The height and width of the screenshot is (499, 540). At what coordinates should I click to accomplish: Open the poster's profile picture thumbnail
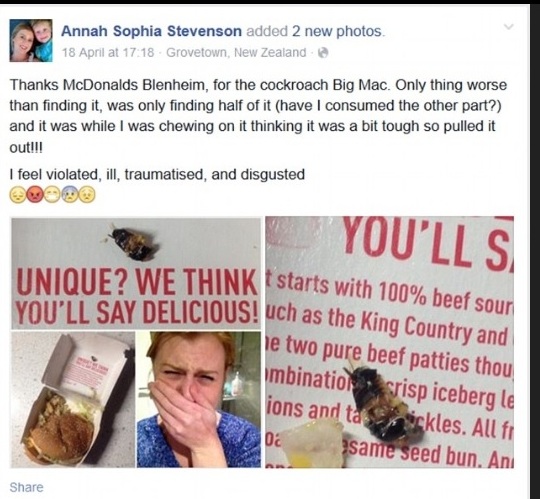(31, 41)
